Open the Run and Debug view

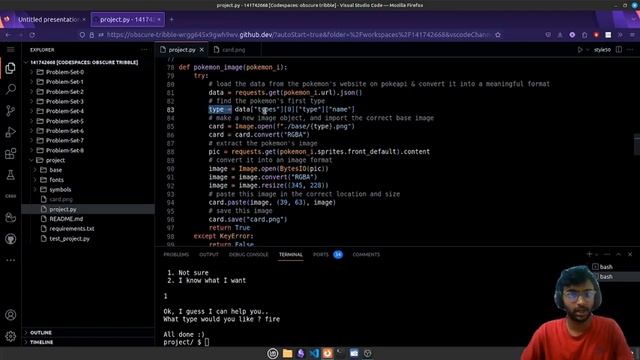(x=11, y=132)
